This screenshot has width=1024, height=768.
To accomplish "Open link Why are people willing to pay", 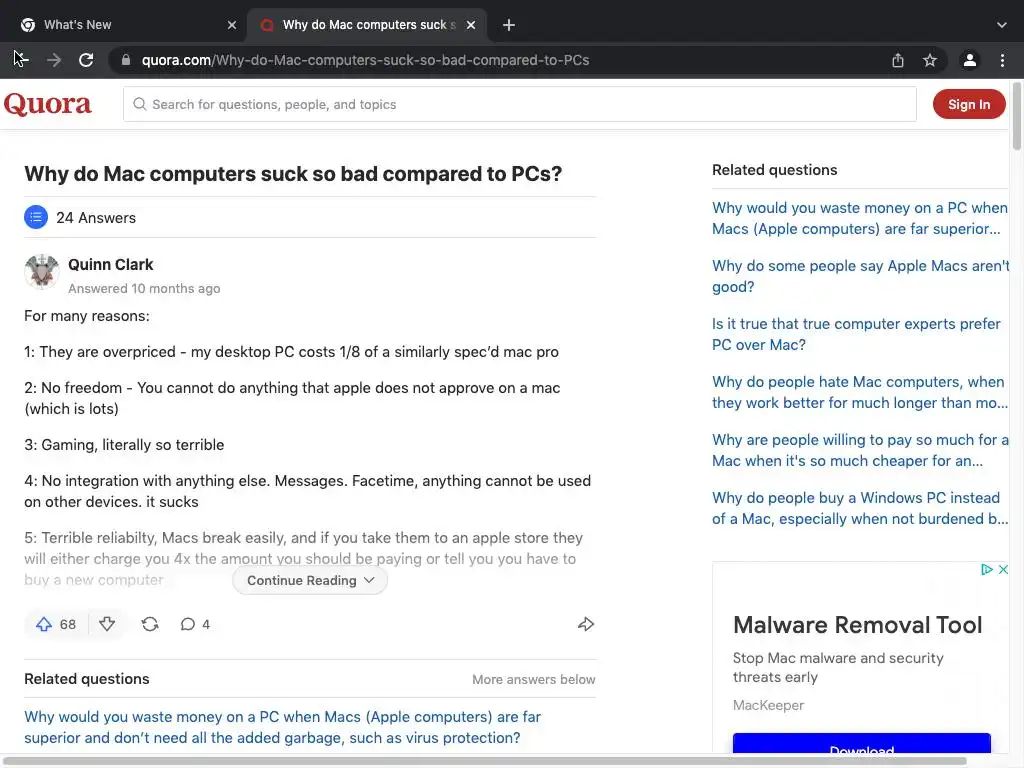I will point(859,451).
